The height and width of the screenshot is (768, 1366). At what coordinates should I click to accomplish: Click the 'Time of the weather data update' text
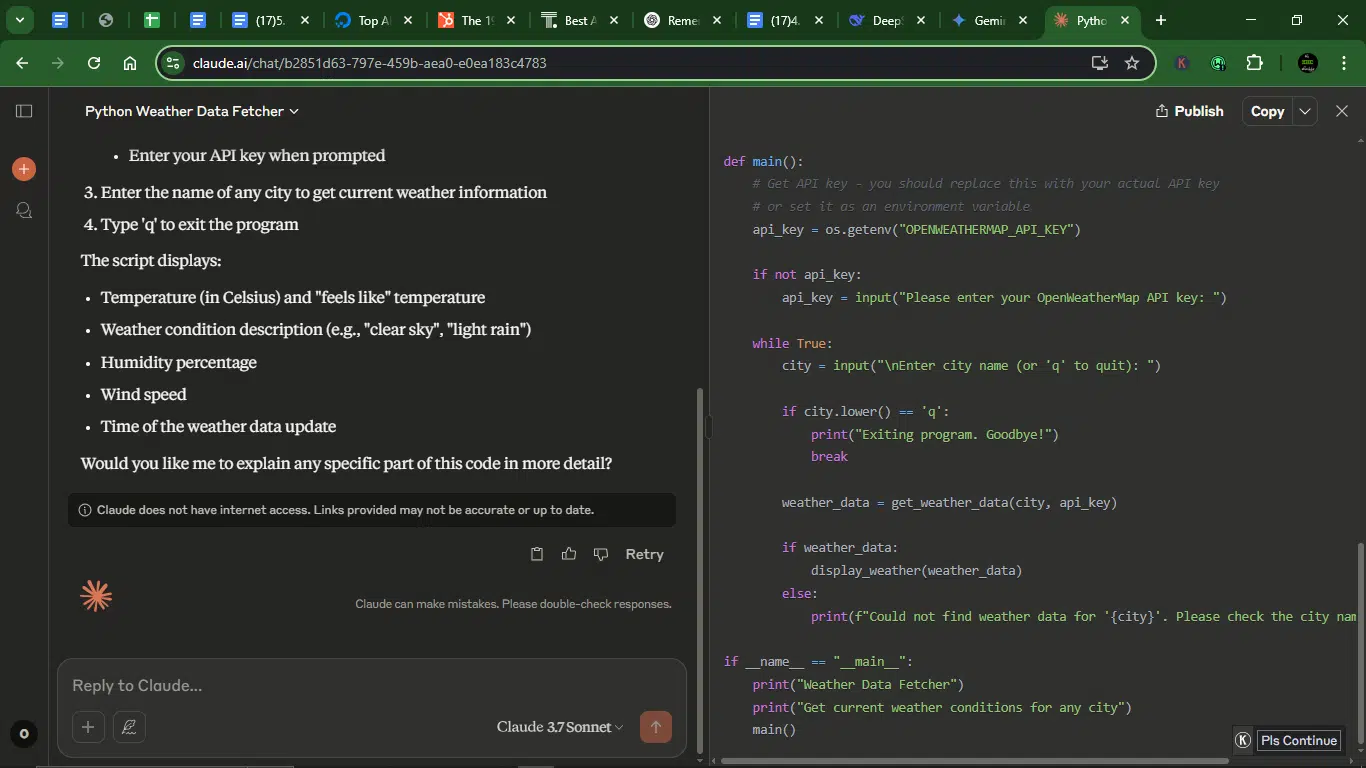218,426
